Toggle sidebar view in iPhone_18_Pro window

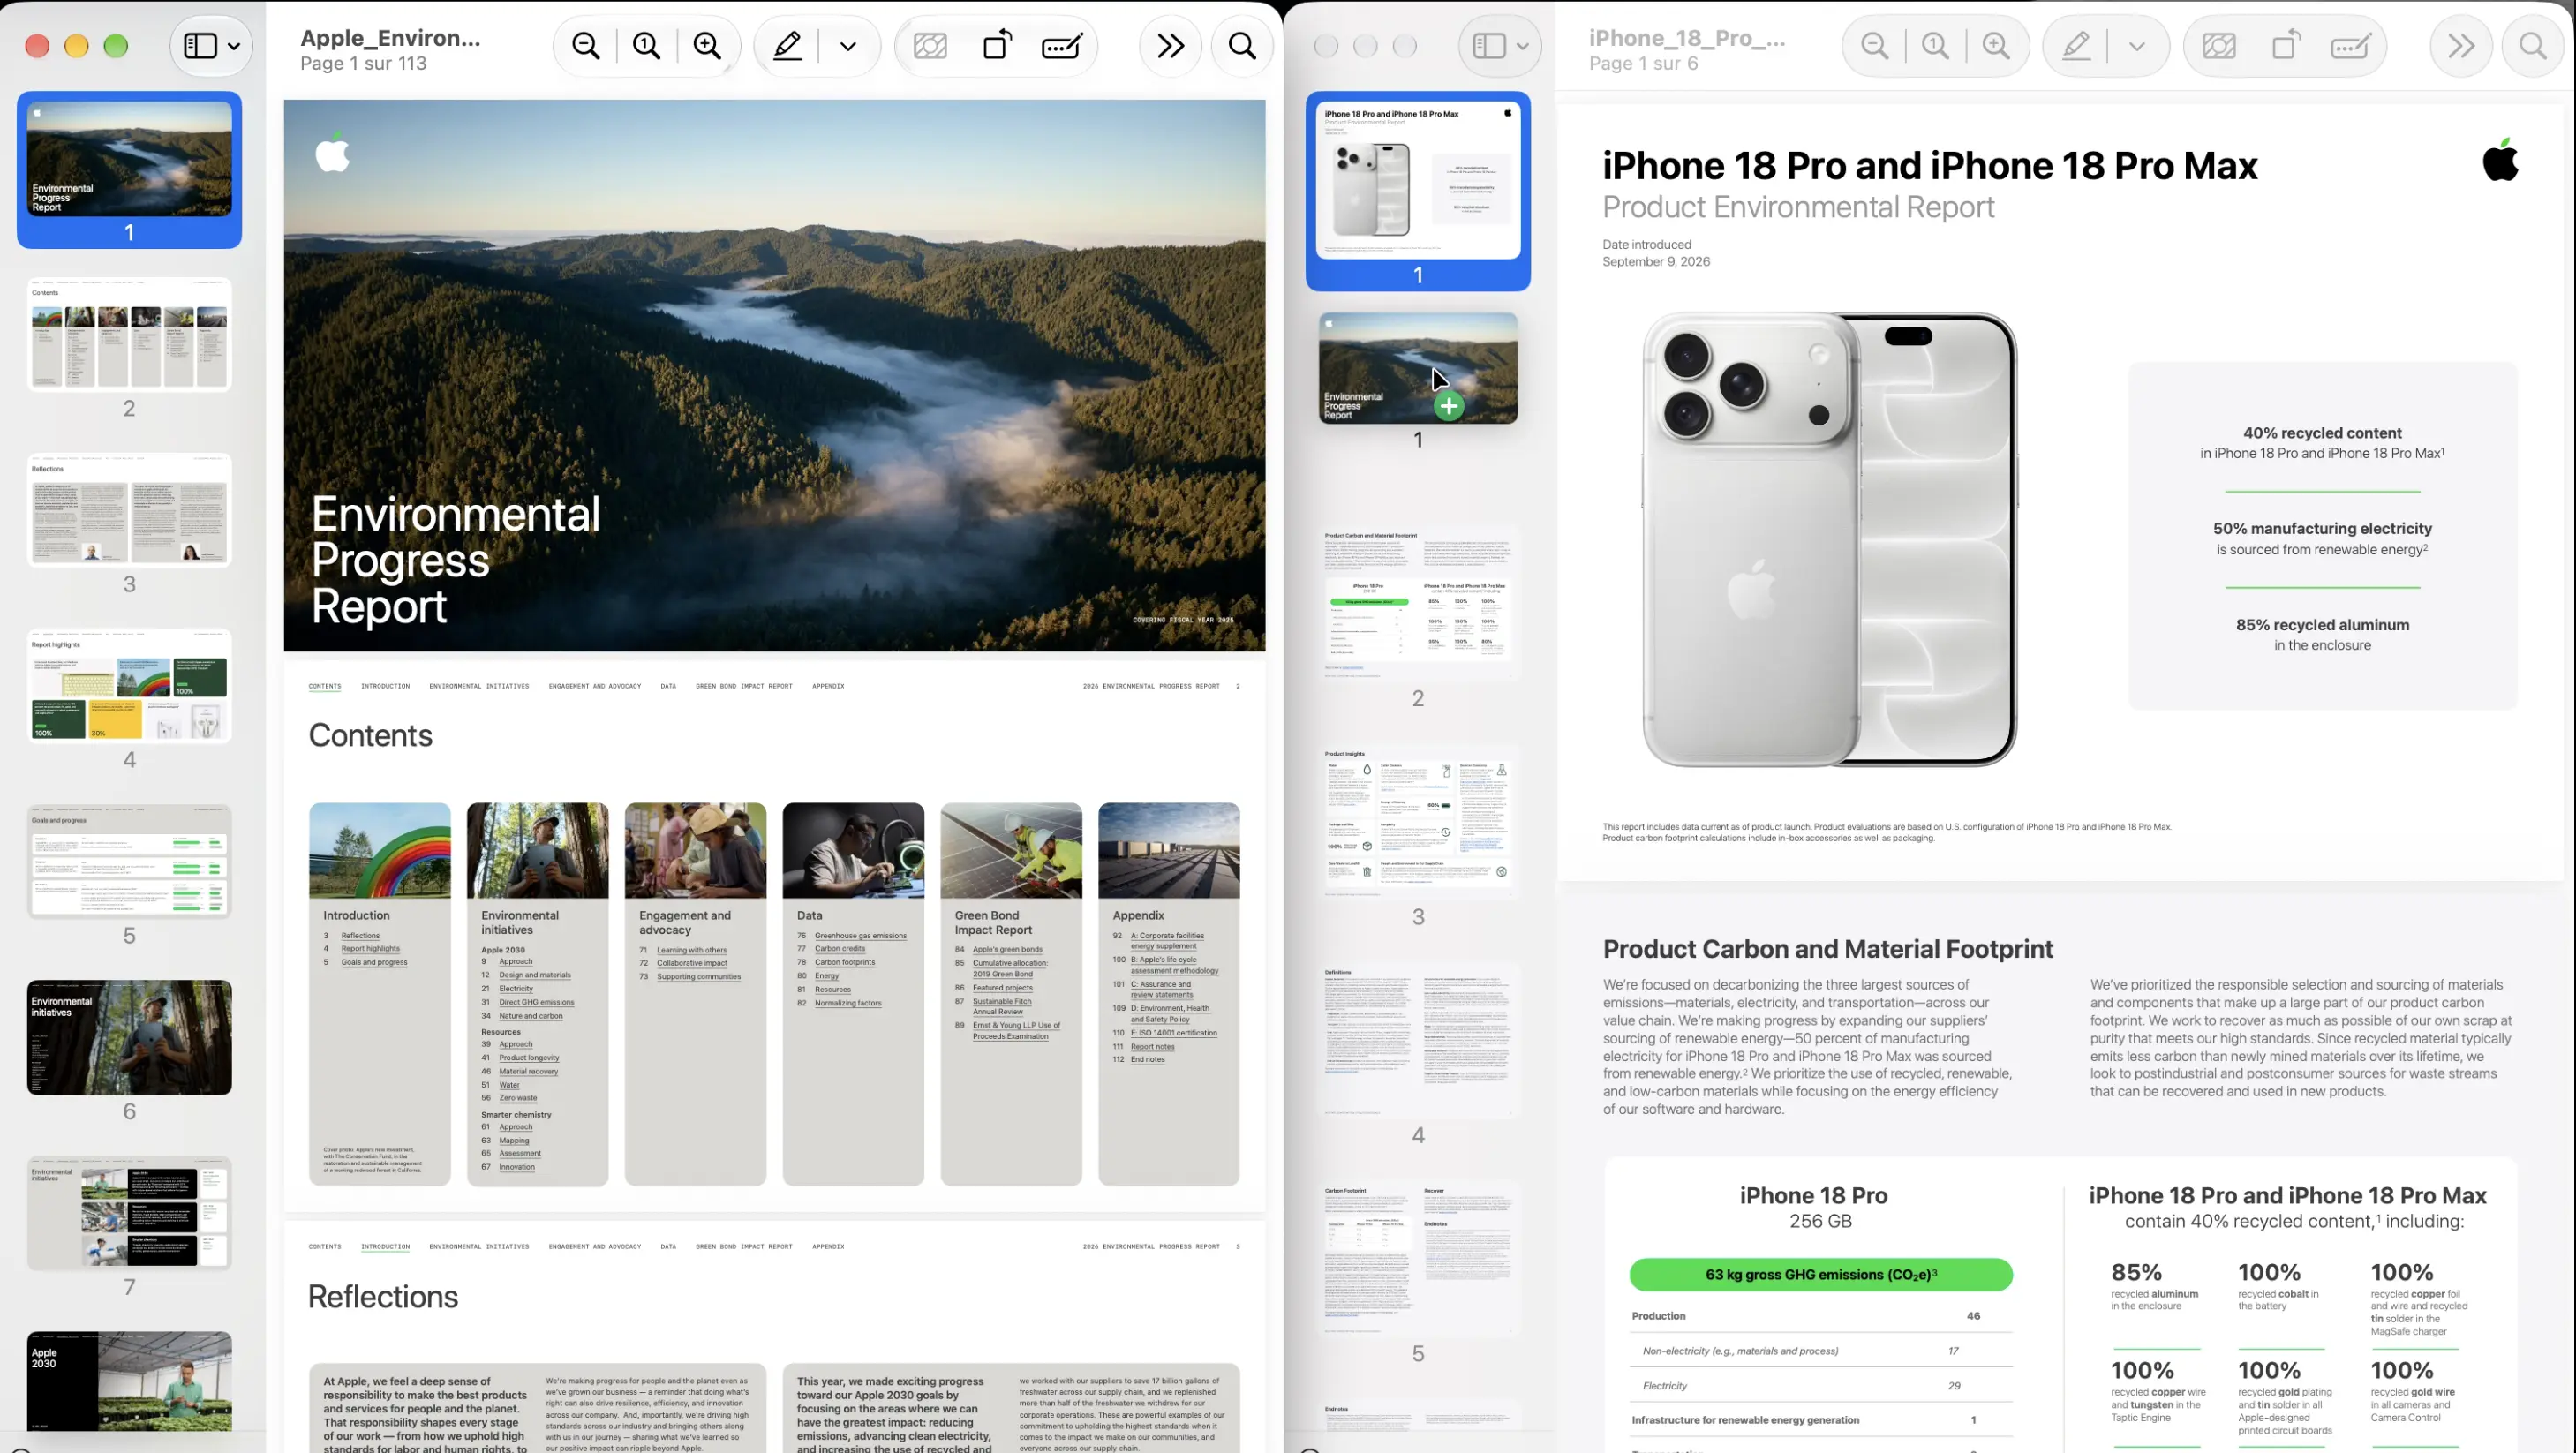click(x=1489, y=46)
